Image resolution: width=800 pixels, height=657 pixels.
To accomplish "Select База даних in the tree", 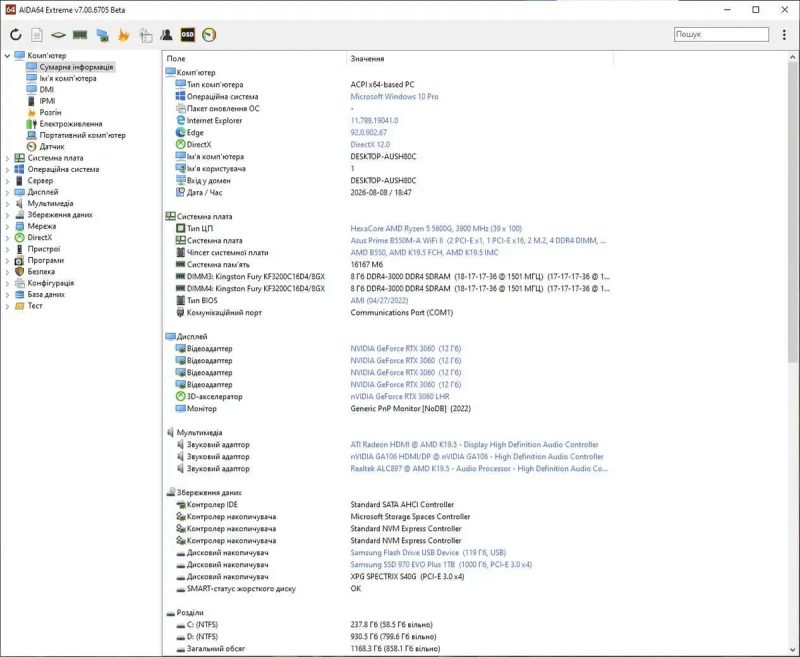I will point(46,294).
